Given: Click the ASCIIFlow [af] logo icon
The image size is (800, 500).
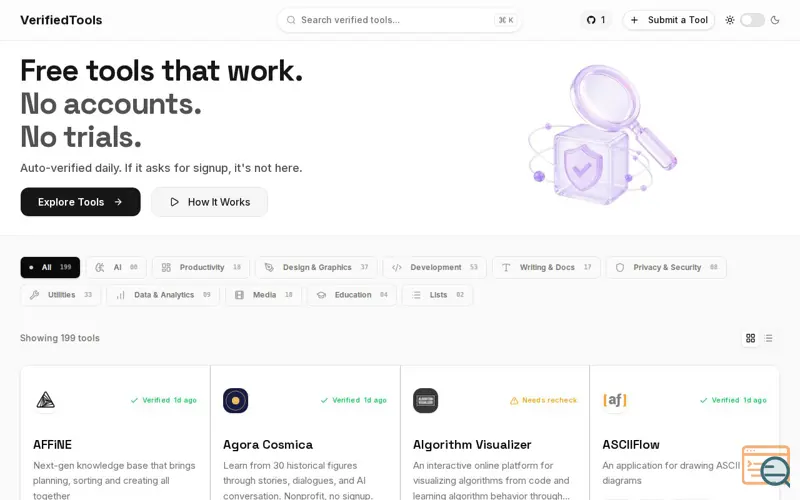Looking at the screenshot, I should click(615, 400).
